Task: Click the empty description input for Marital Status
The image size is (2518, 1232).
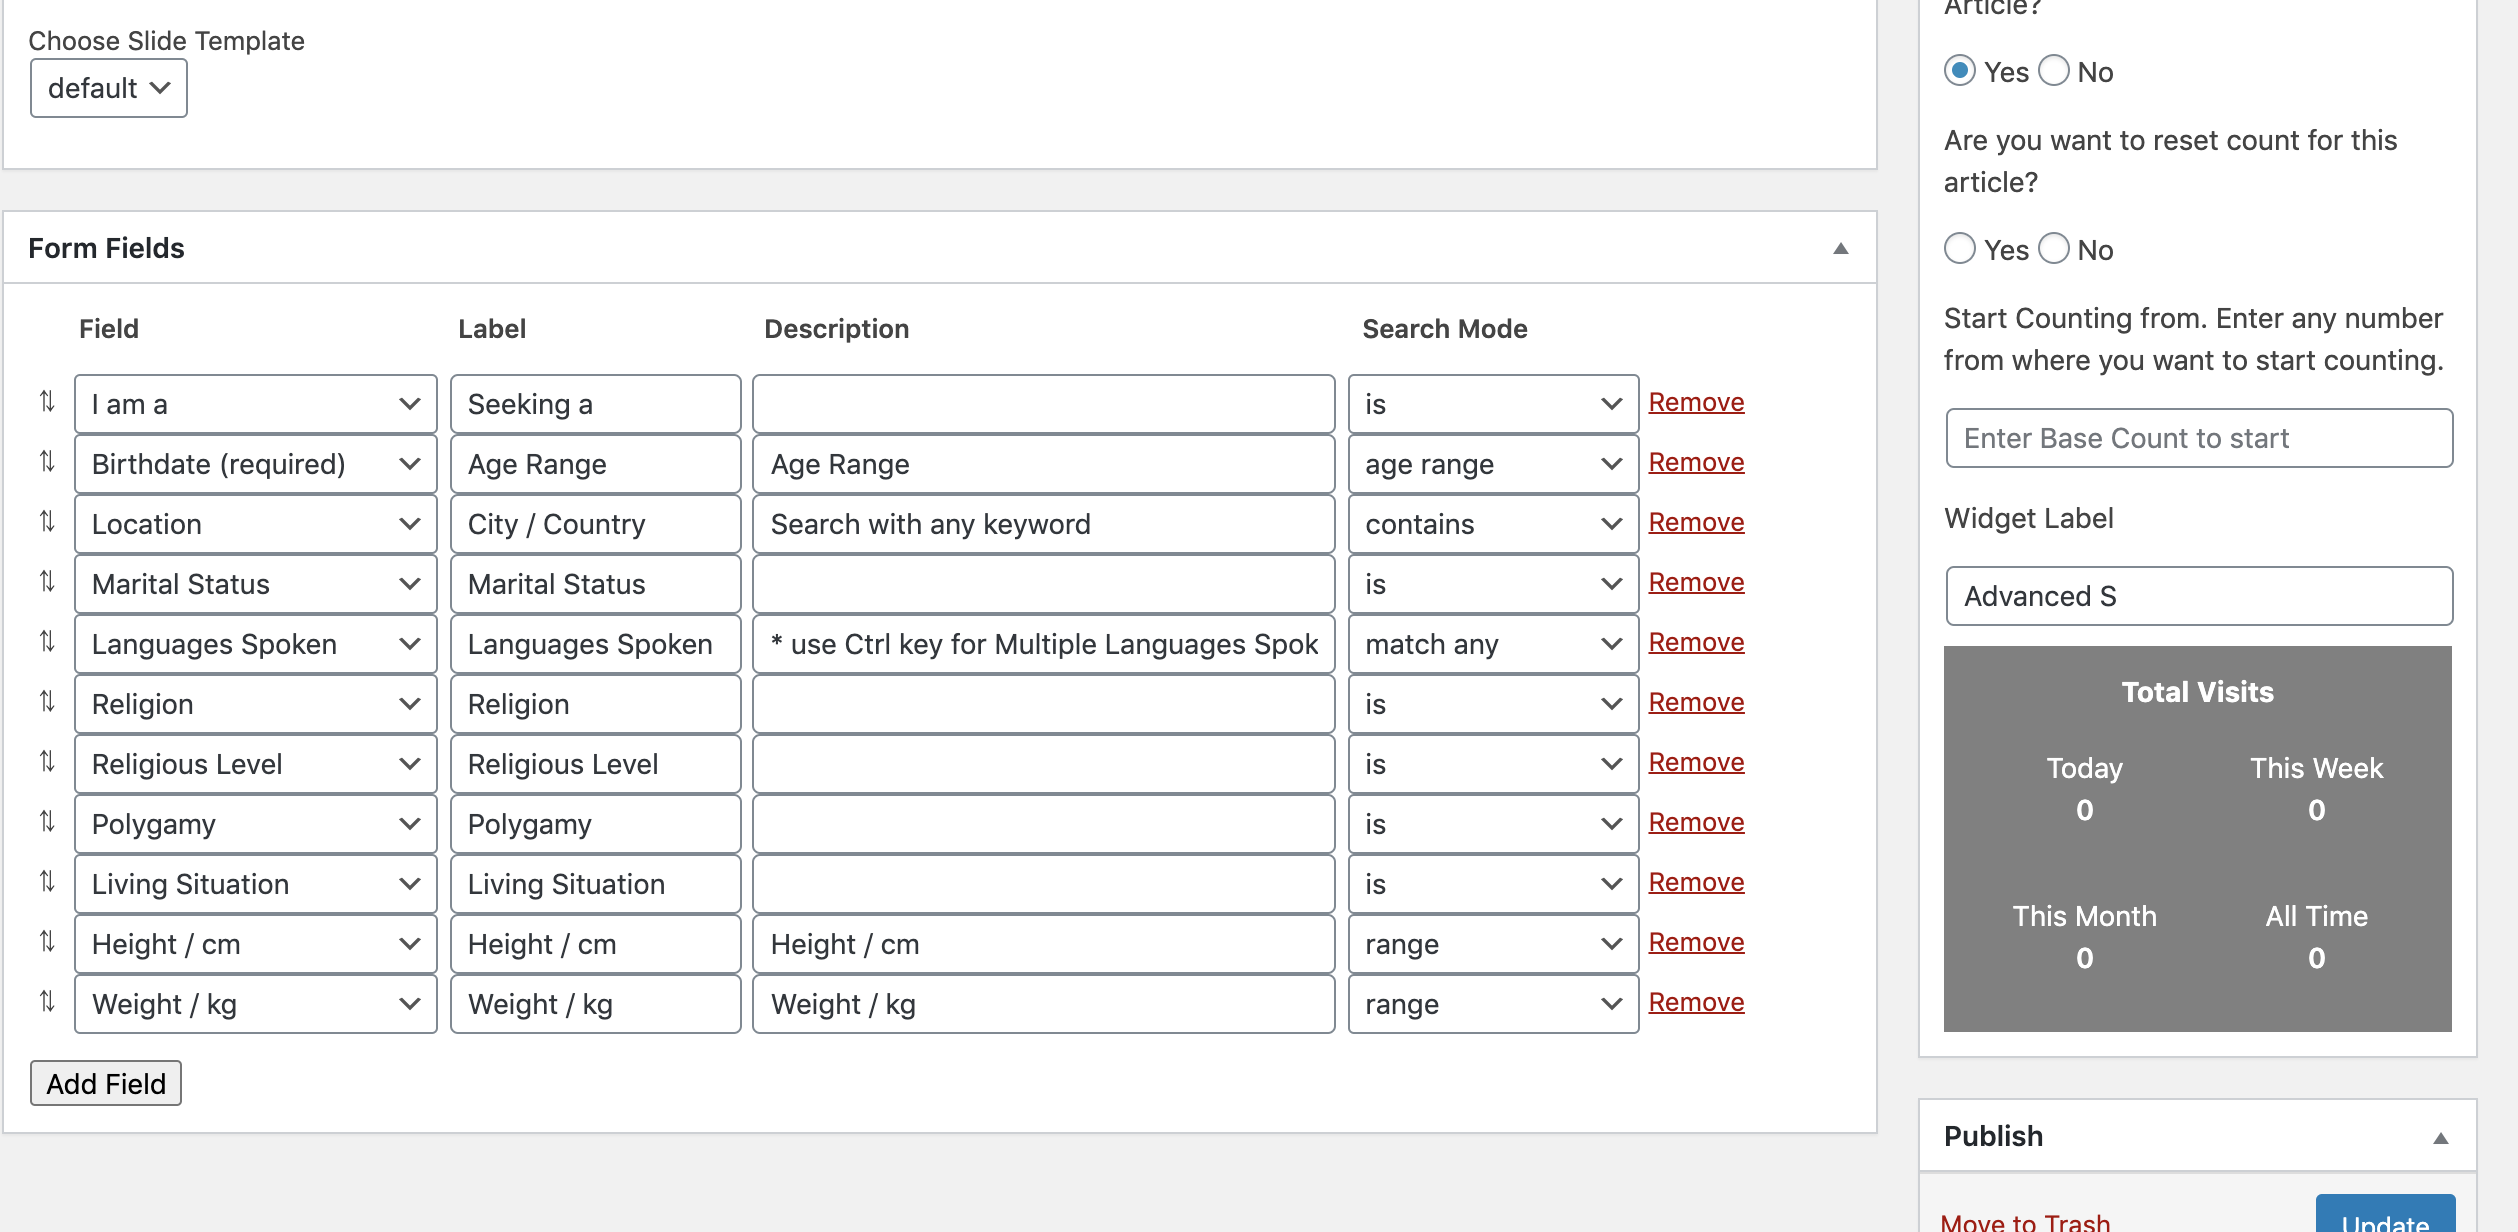Action: [x=1044, y=584]
